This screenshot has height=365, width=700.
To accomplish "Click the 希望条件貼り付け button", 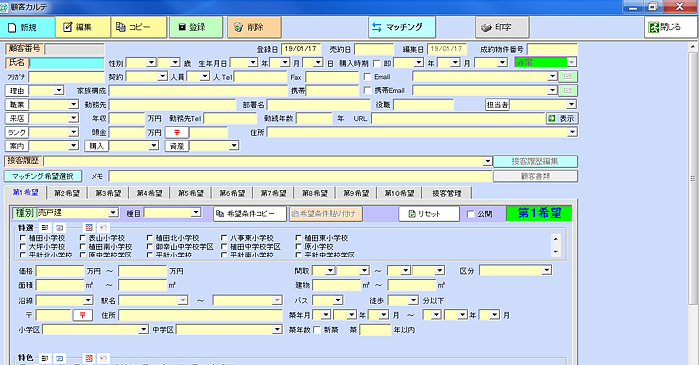I will point(325,214).
